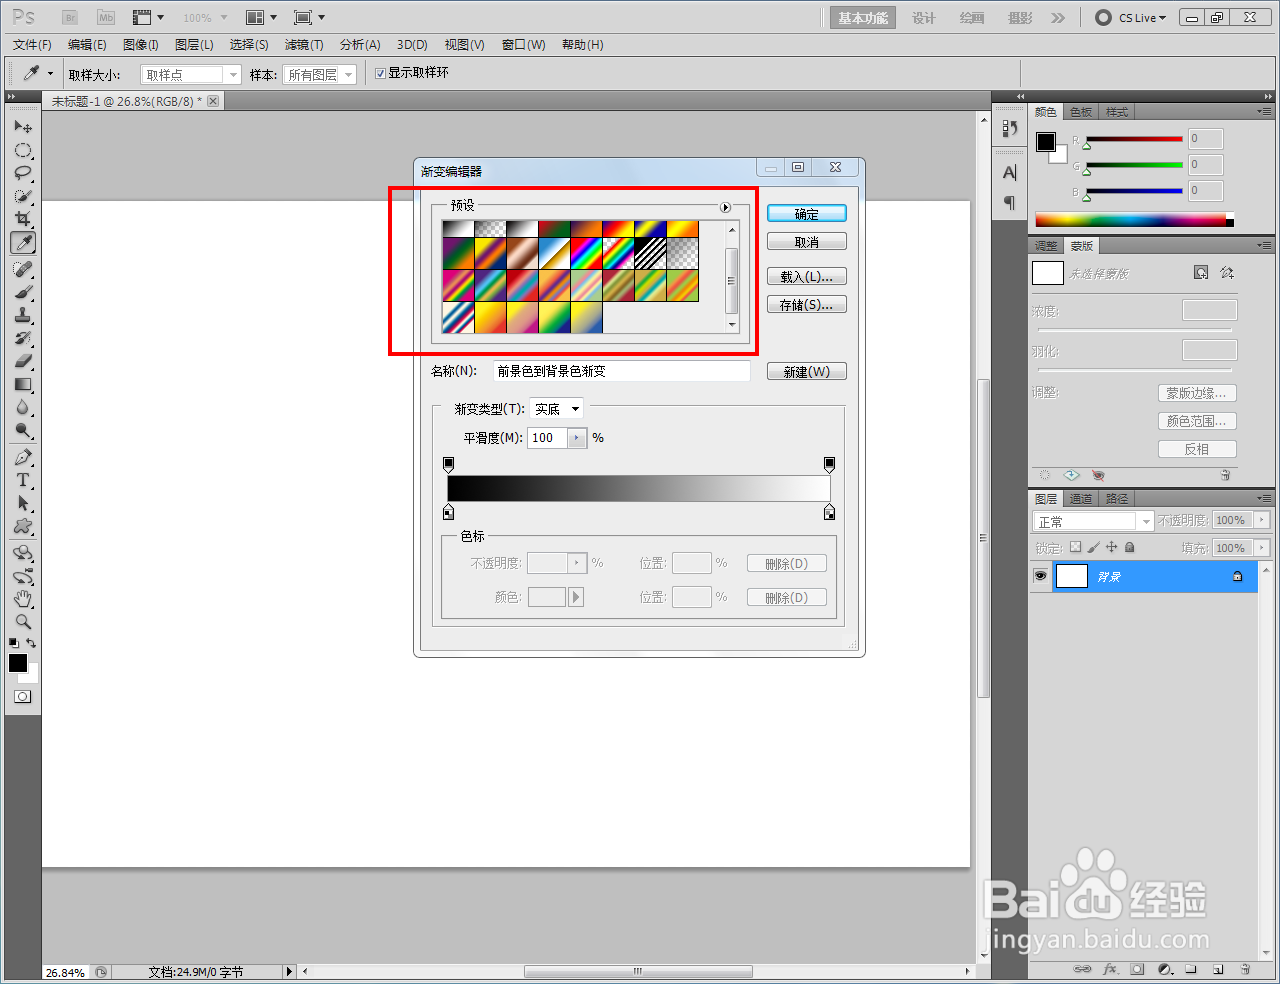
Task: Switch to 色板 tab
Action: [1081, 112]
